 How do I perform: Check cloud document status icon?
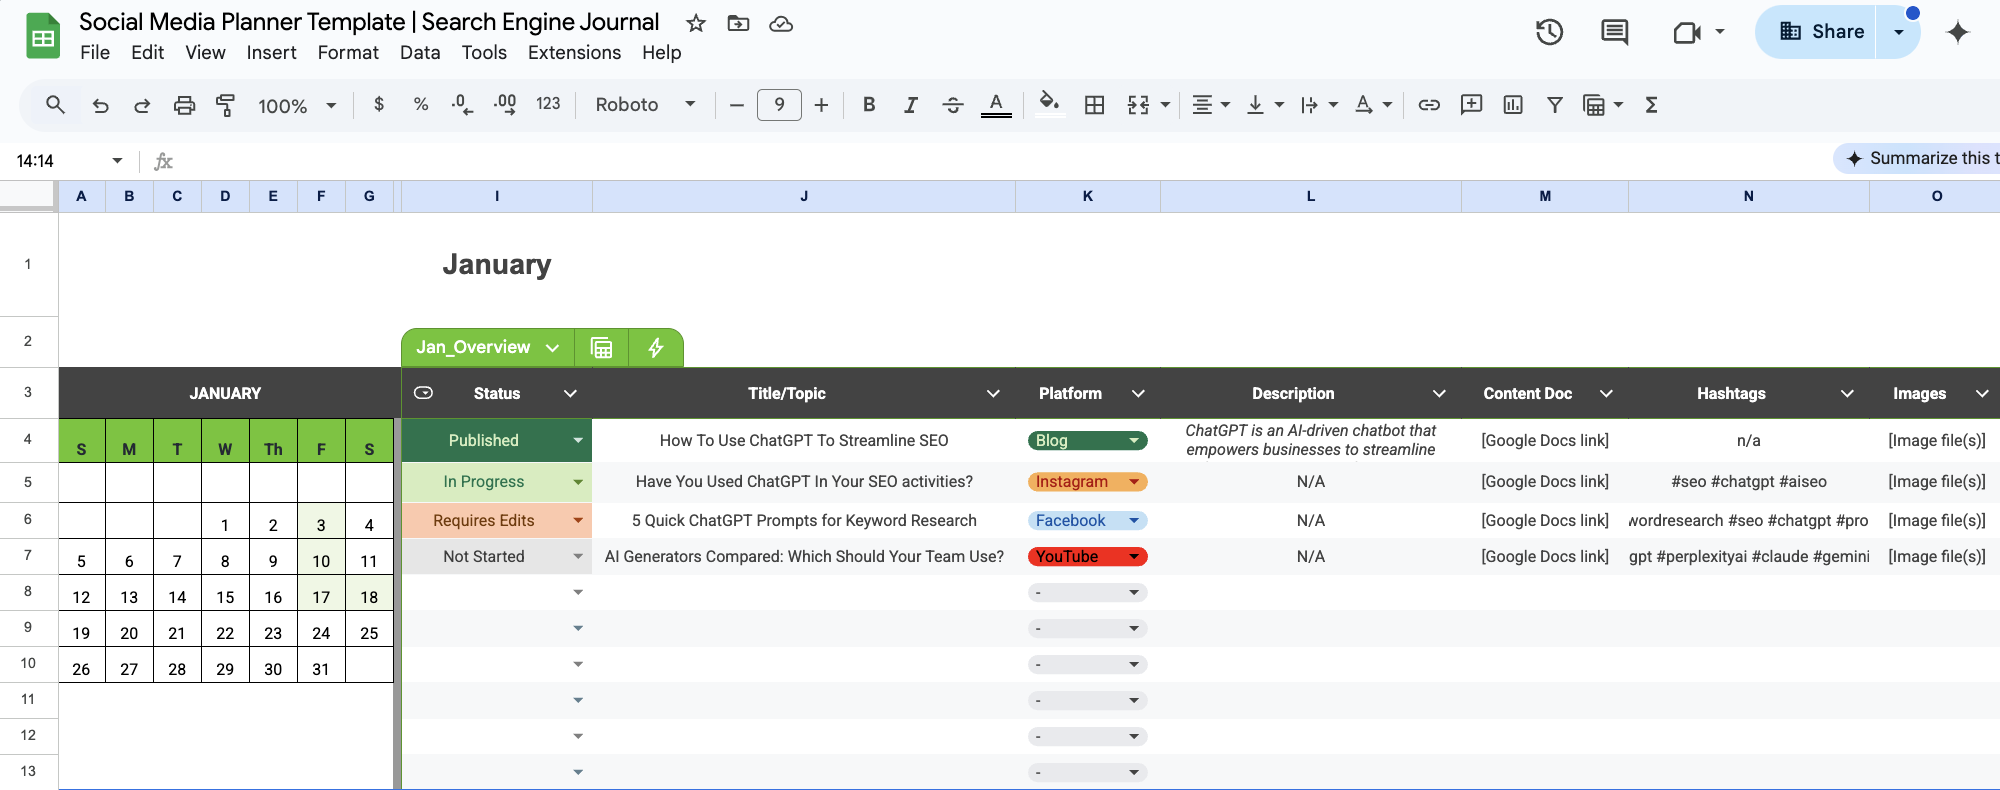(x=781, y=23)
